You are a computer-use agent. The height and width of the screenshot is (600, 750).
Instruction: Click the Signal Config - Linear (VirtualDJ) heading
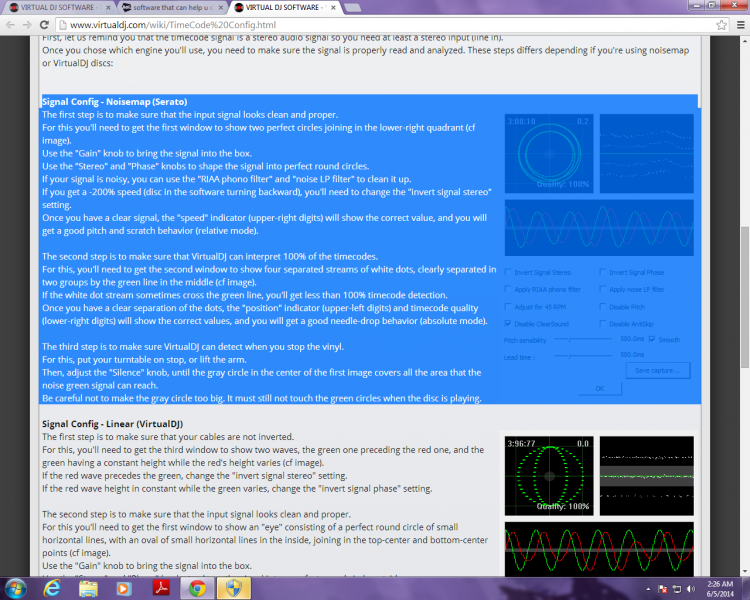[x=112, y=424]
